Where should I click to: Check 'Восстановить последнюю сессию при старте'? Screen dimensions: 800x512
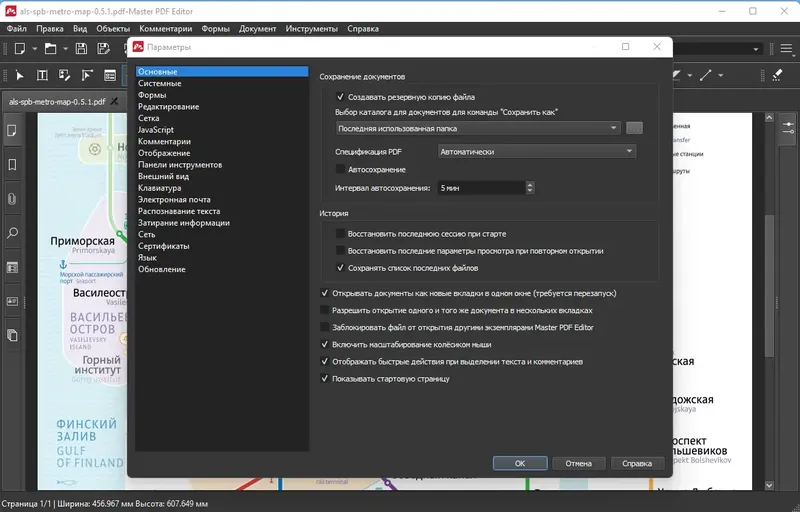pos(340,234)
